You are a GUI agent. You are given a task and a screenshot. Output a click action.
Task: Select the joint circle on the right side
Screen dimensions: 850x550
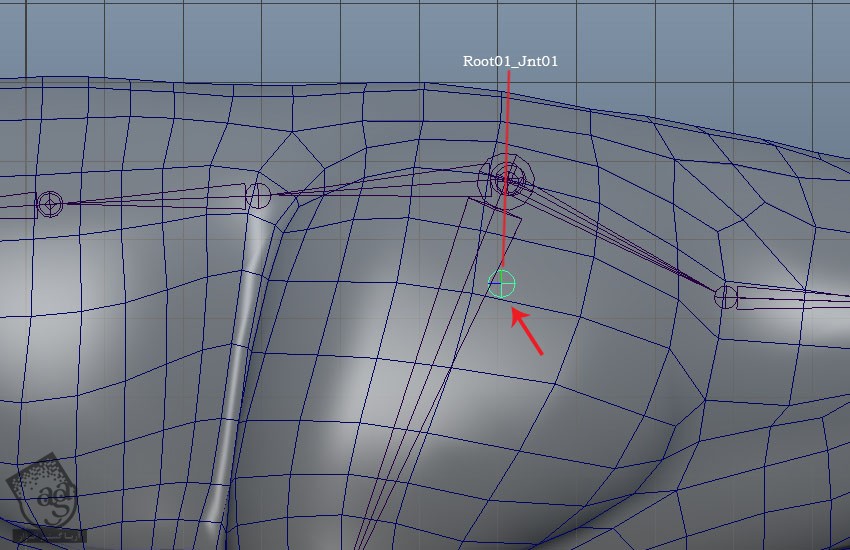click(x=726, y=296)
